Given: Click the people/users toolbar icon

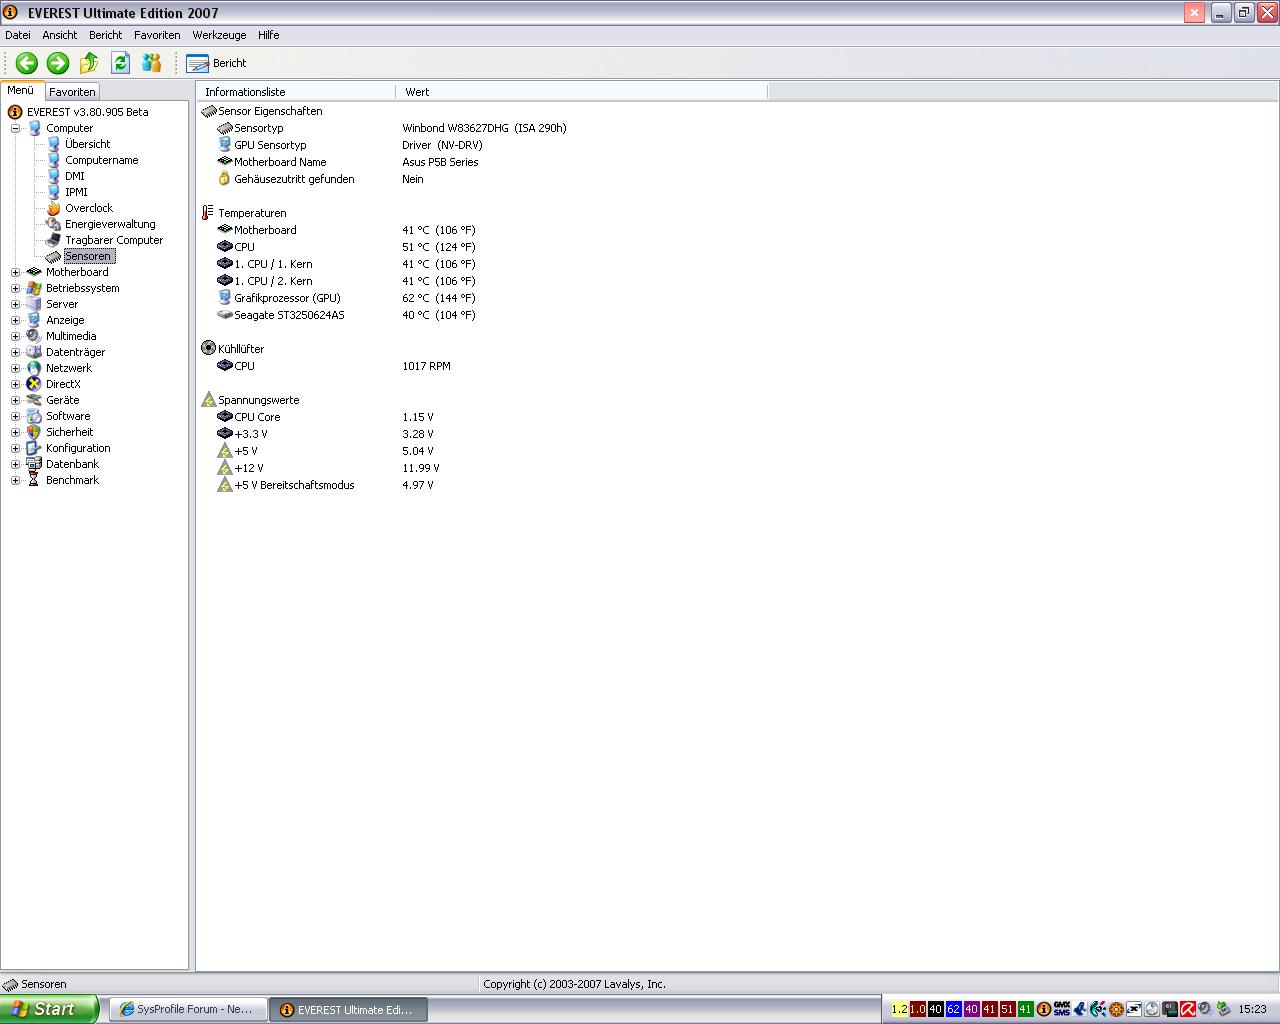Looking at the screenshot, I should tap(151, 63).
